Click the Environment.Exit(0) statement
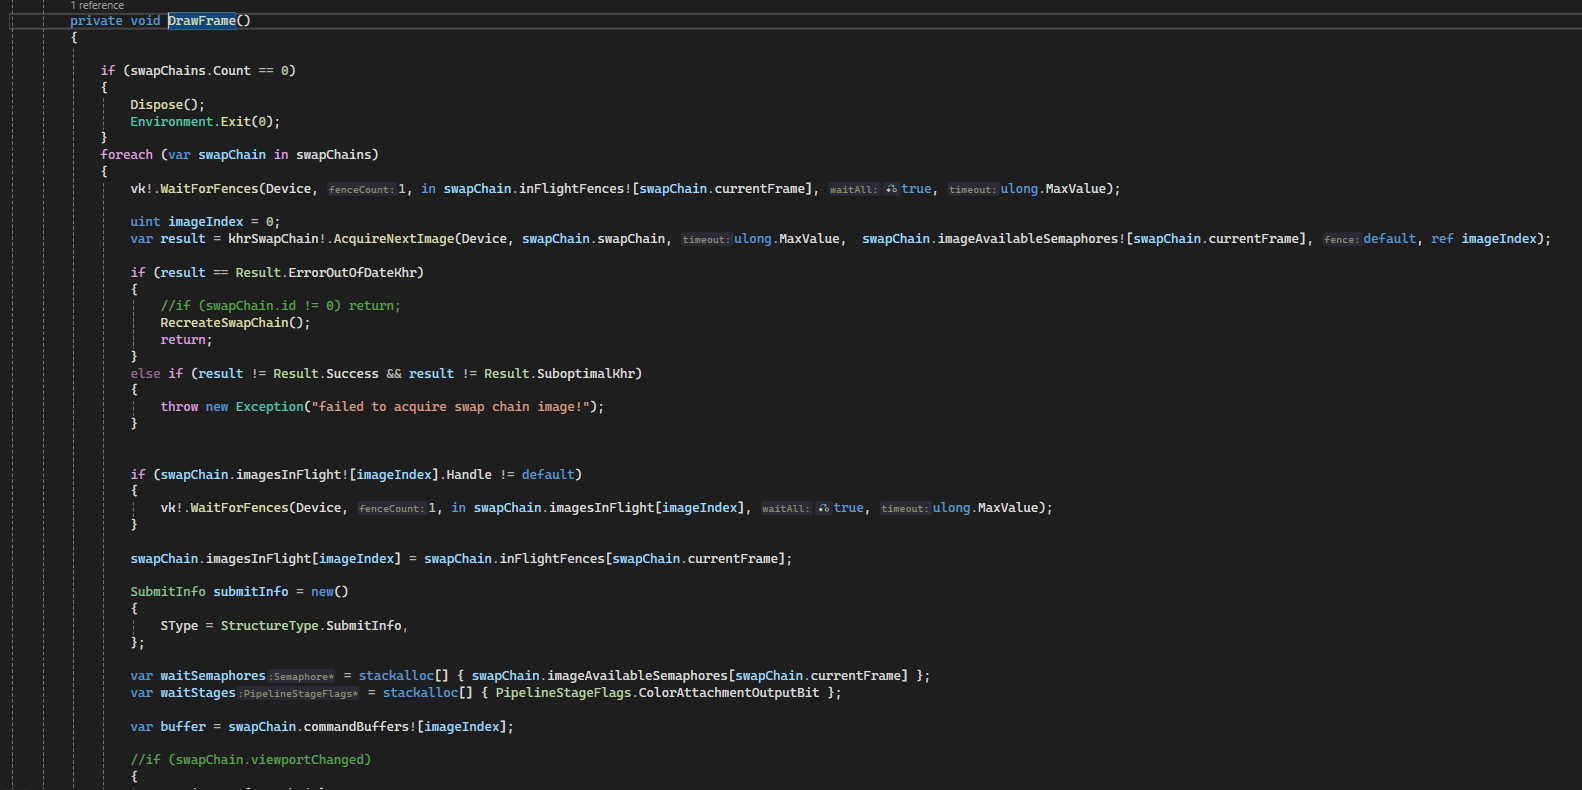The image size is (1582, 790). (x=205, y=122)
